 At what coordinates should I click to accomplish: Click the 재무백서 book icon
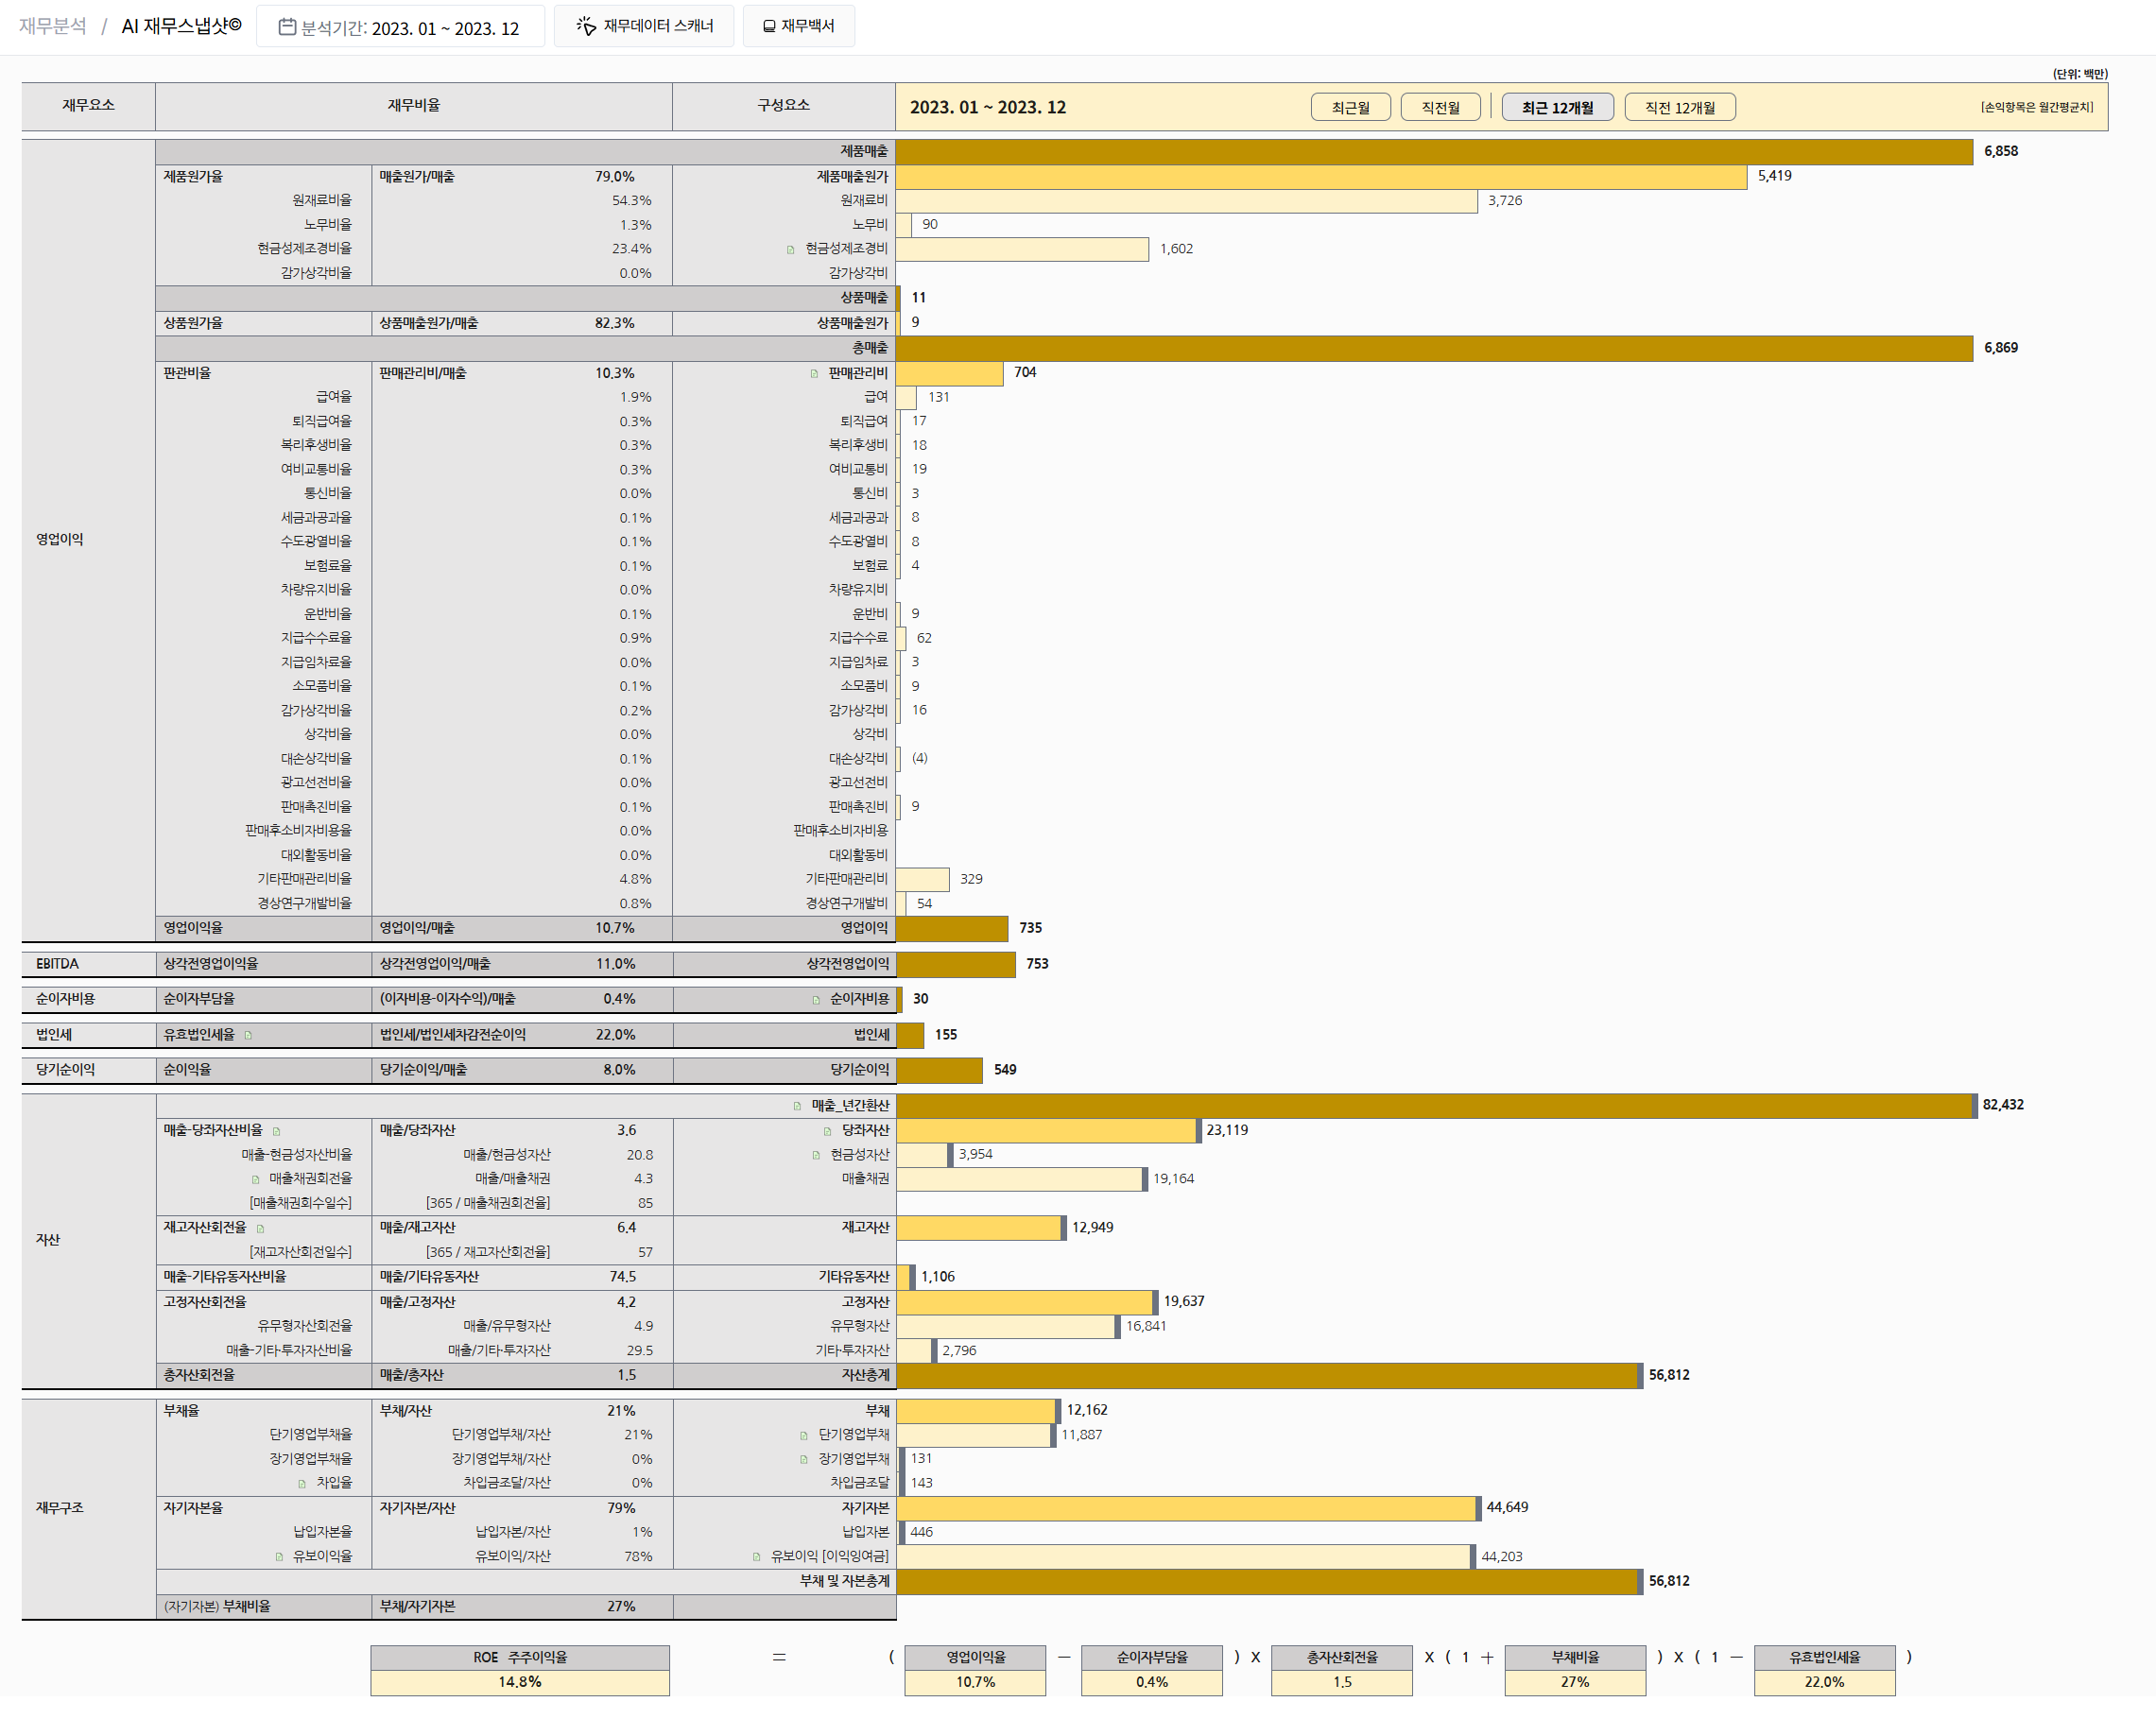(x=769, y=26)
